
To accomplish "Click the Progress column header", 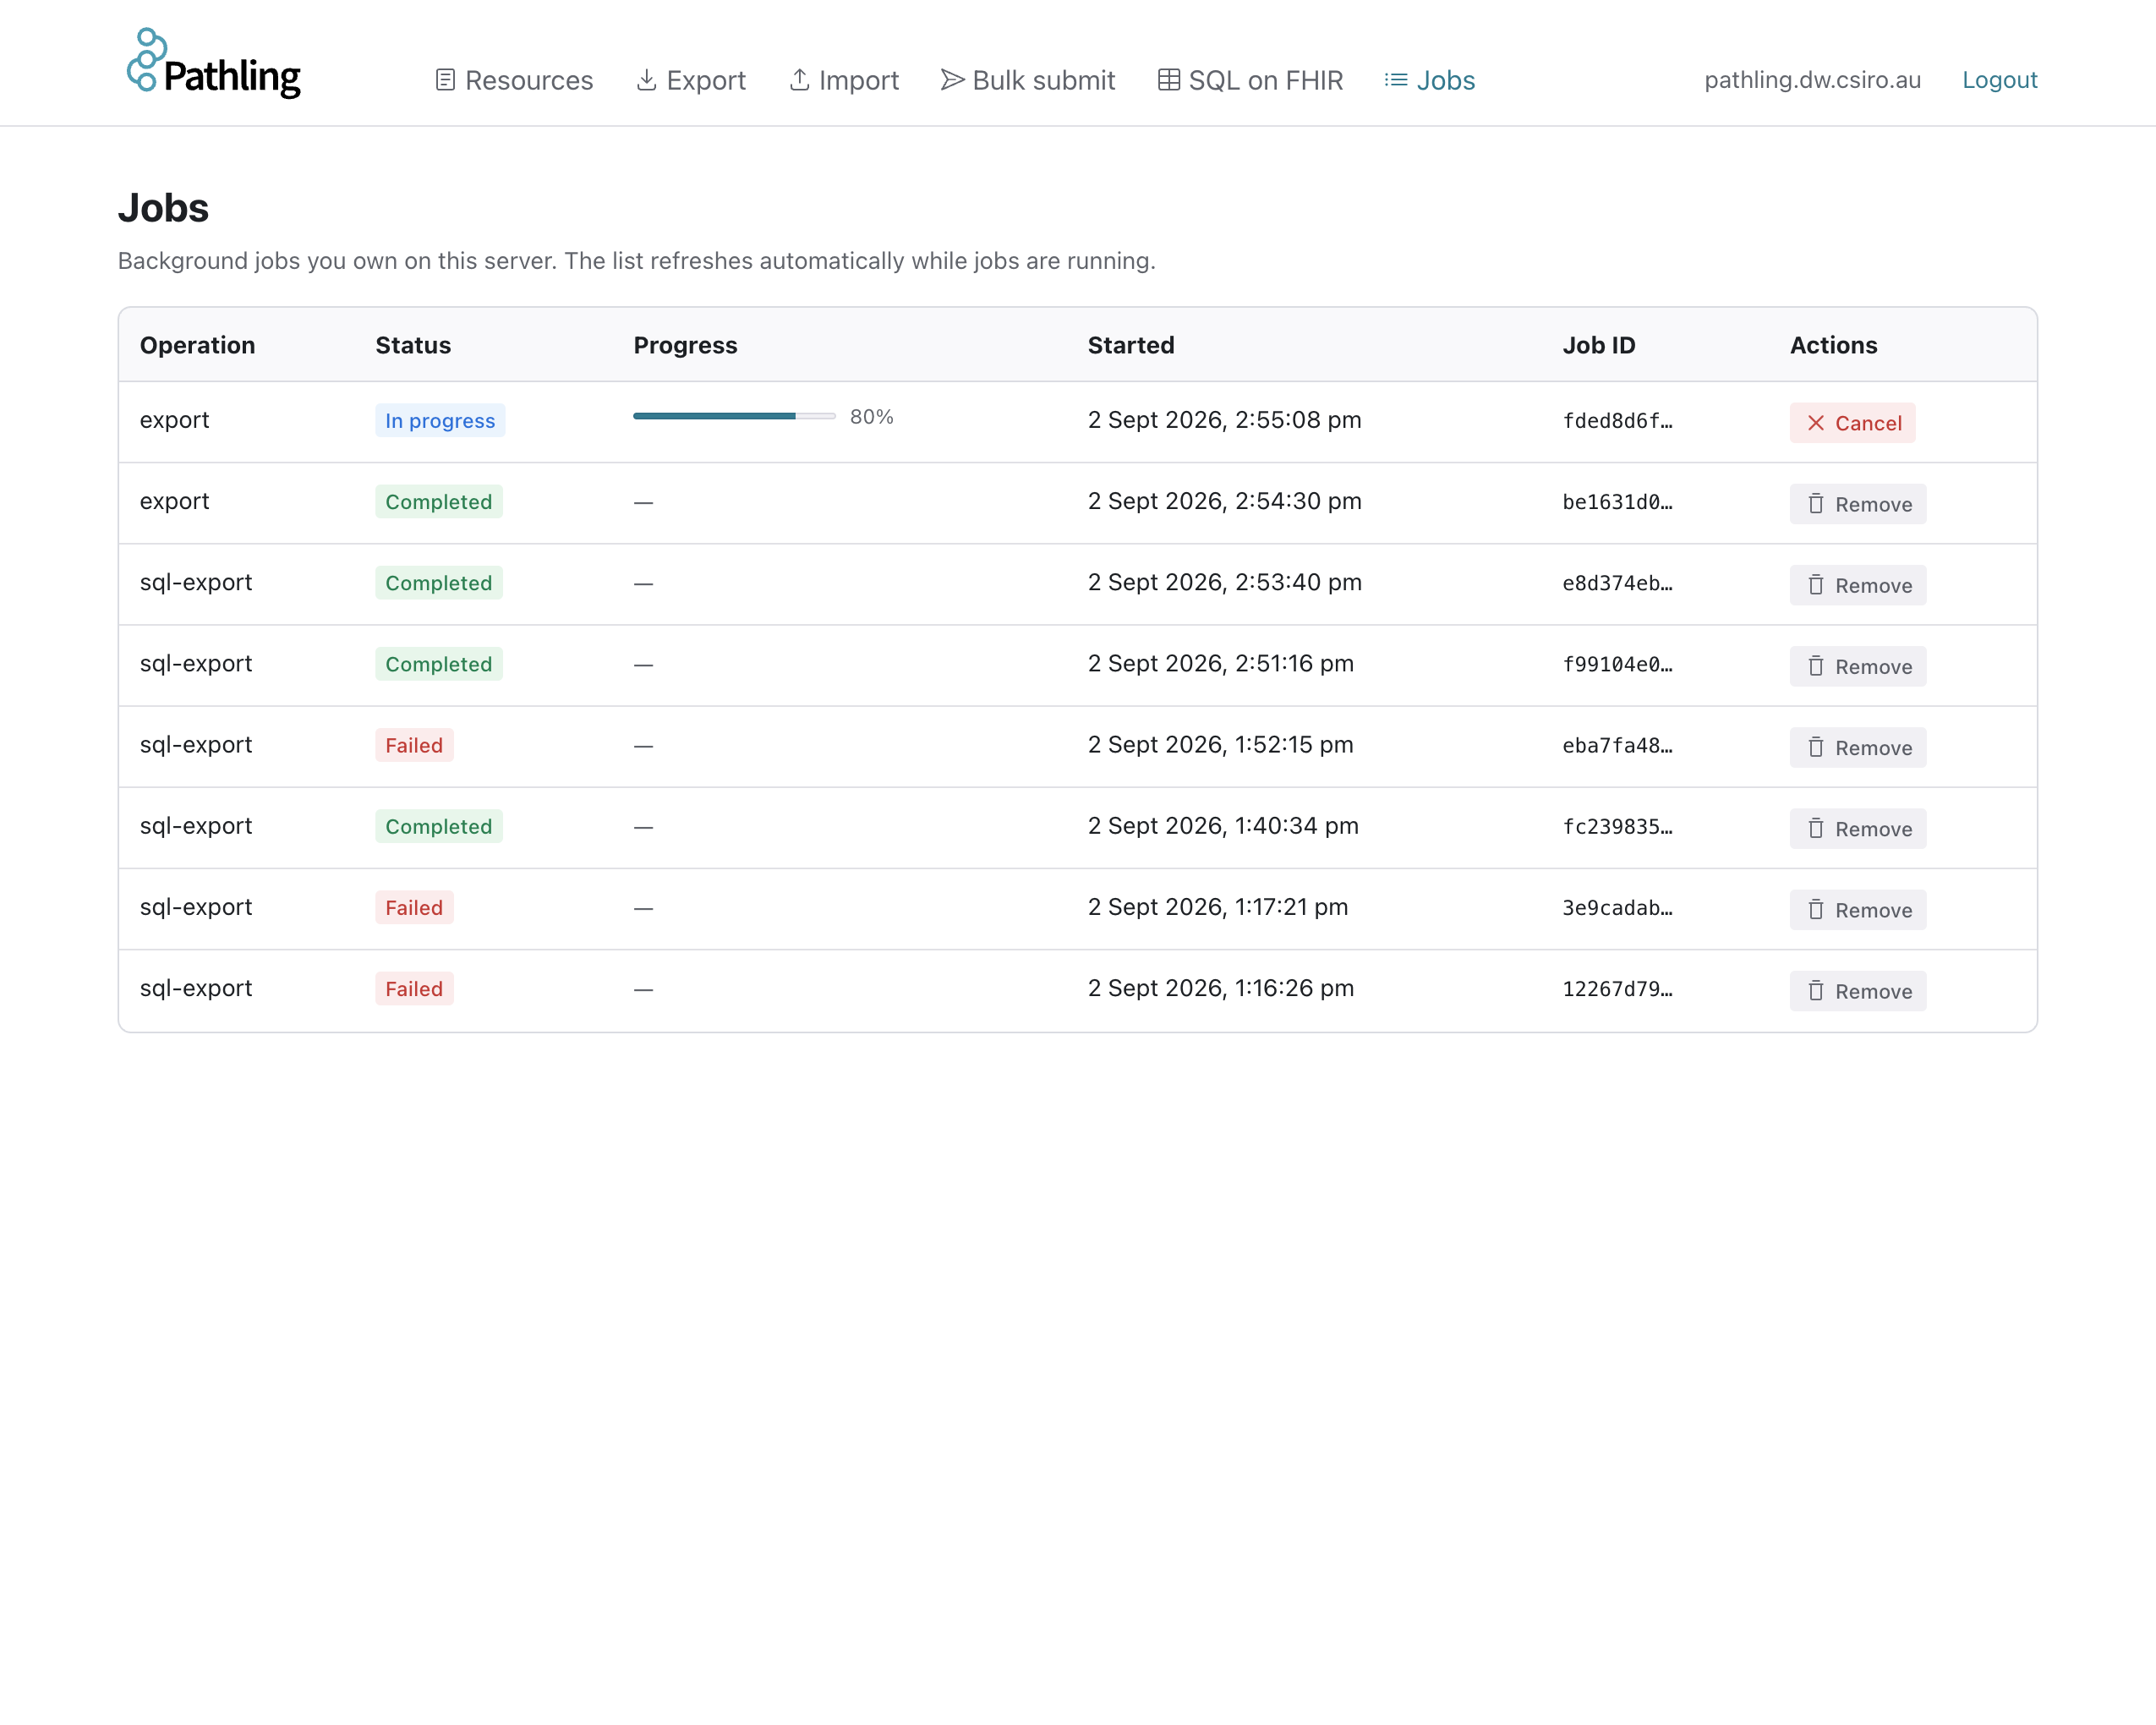I will pos(685,345).
